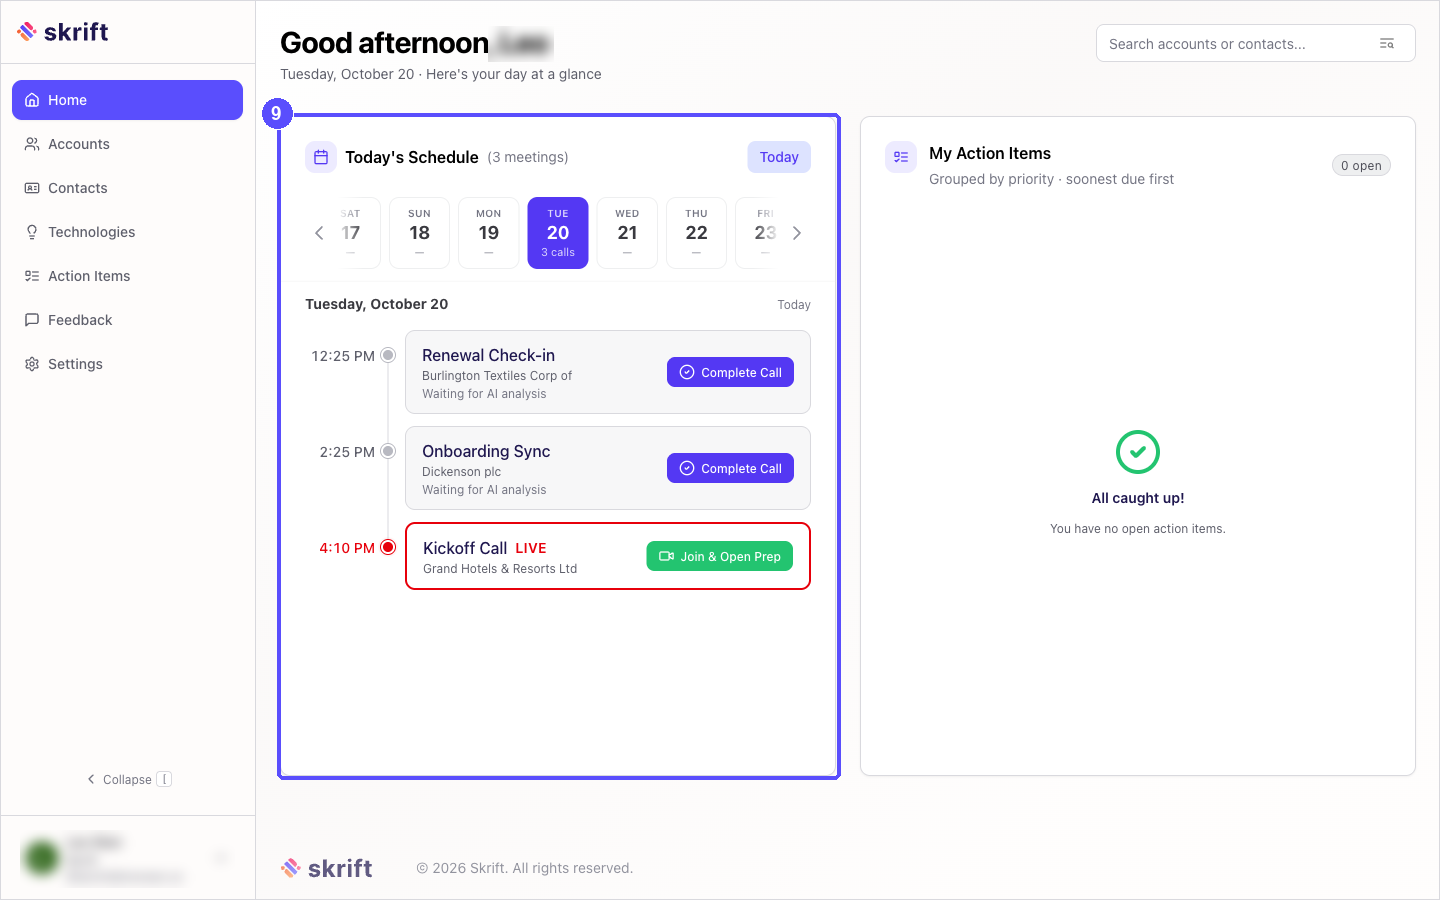Open Contacts in the sidebar
1440x900 pixels.
(x=127, y=188)
